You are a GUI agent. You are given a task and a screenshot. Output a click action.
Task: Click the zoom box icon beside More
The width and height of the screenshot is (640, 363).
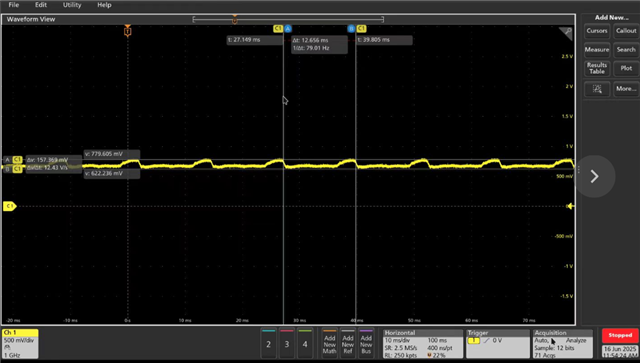coord(597,89)
